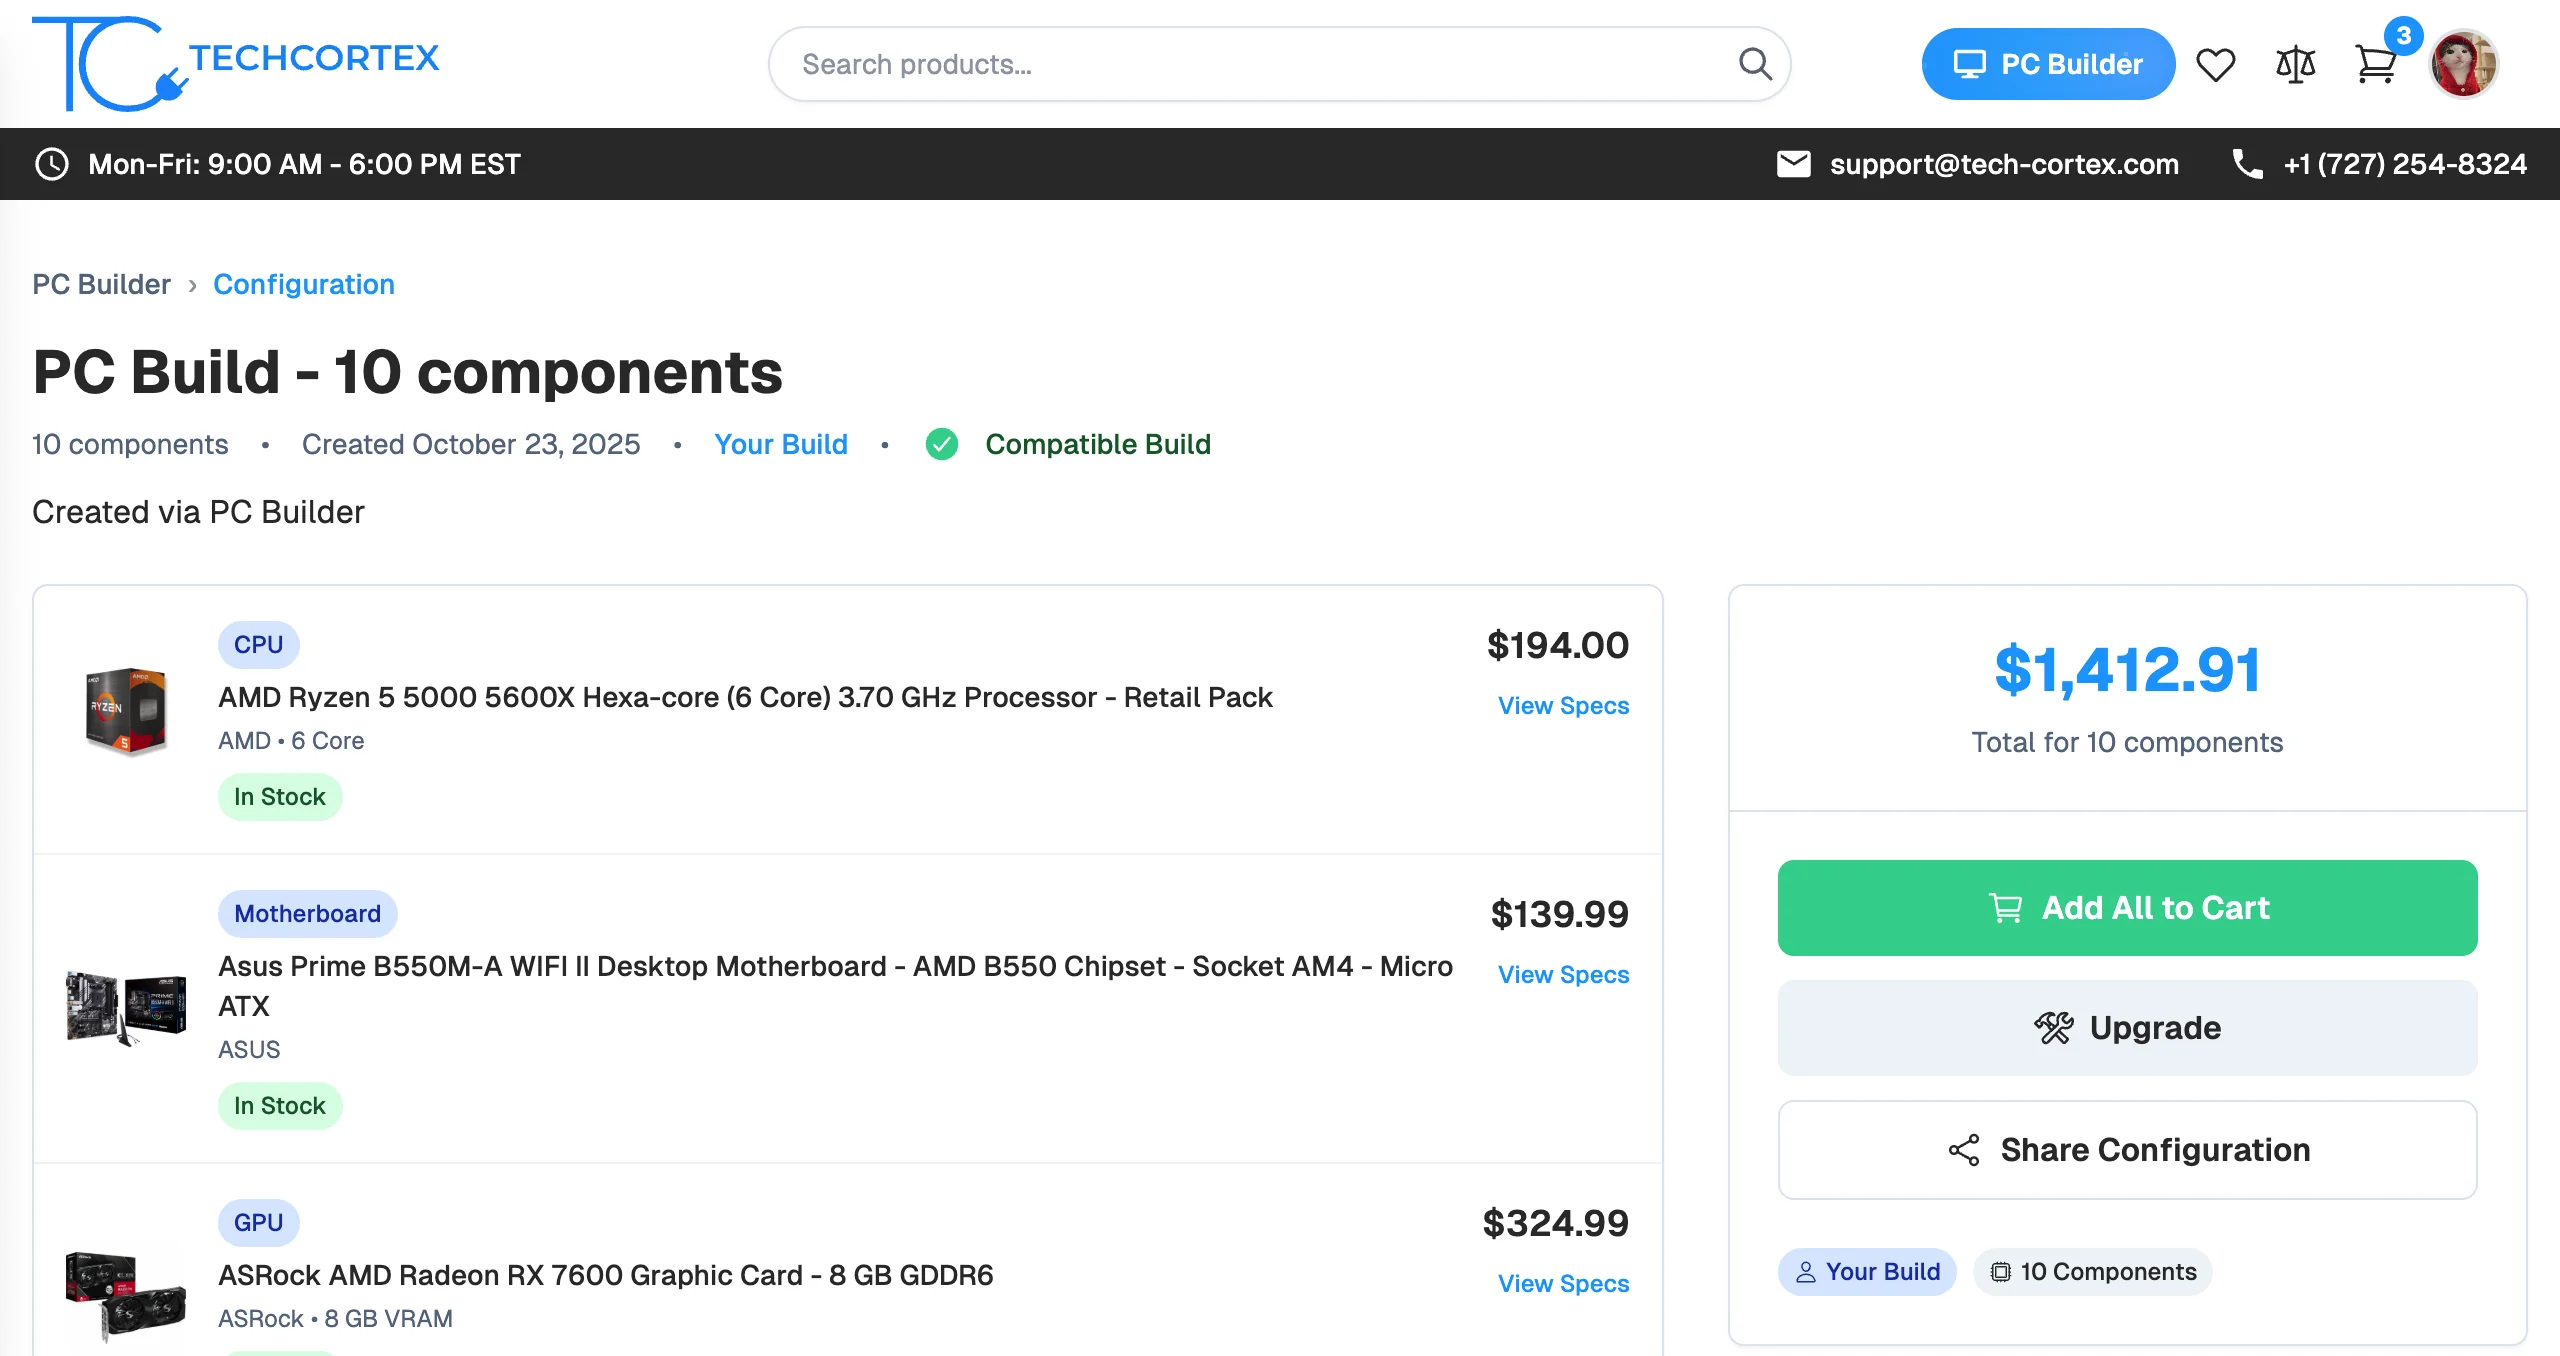2560x1356 pixels.
Task: Open the Upgrade button
Action: [2127, 1028]
